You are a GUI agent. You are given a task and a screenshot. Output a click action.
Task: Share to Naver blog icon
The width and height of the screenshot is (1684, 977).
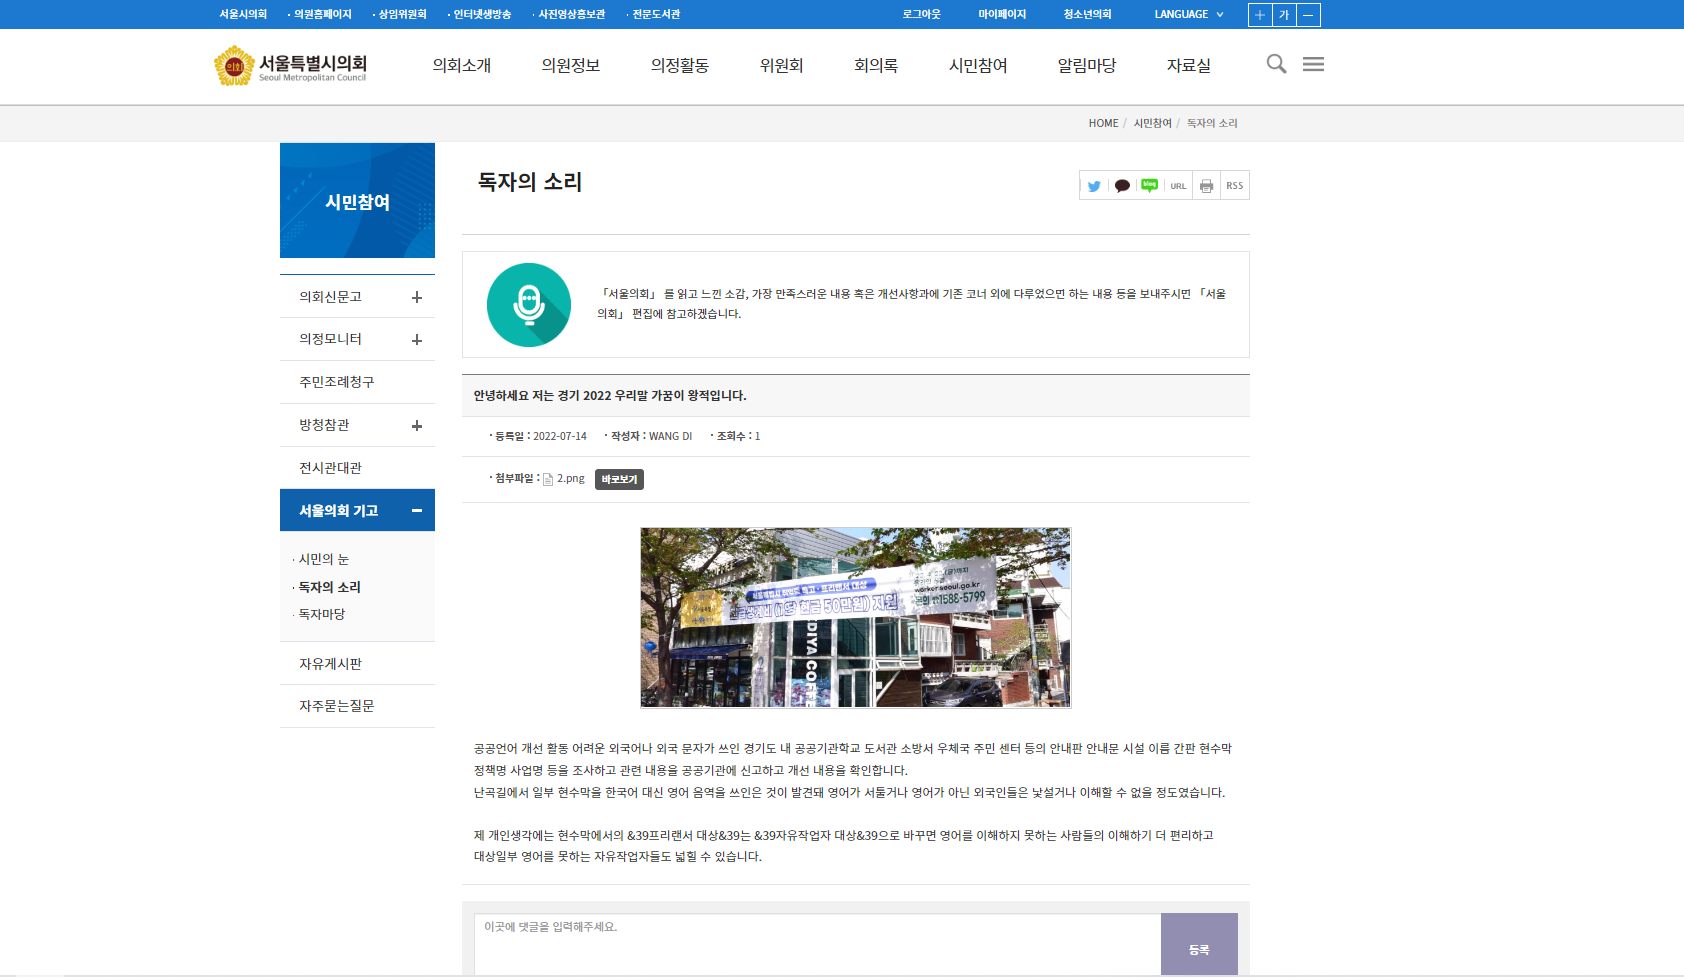[1150, 185]
